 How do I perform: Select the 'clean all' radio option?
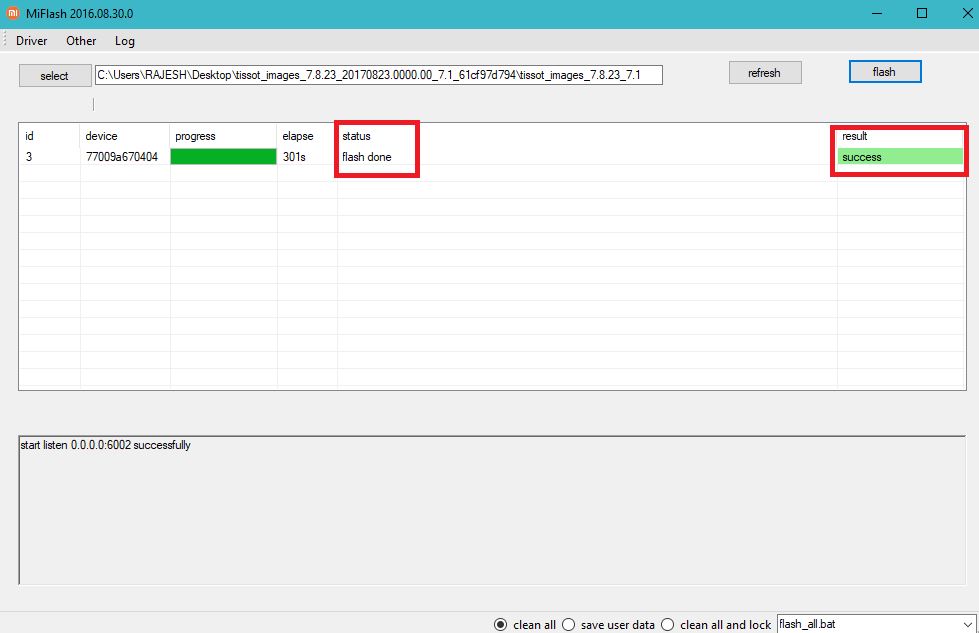524,625
